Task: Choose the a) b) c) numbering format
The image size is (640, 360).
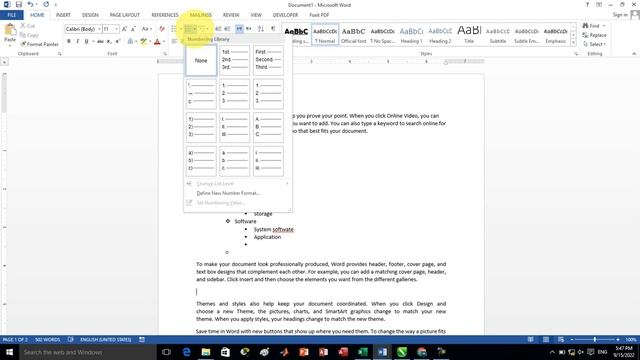Action: 201,161
